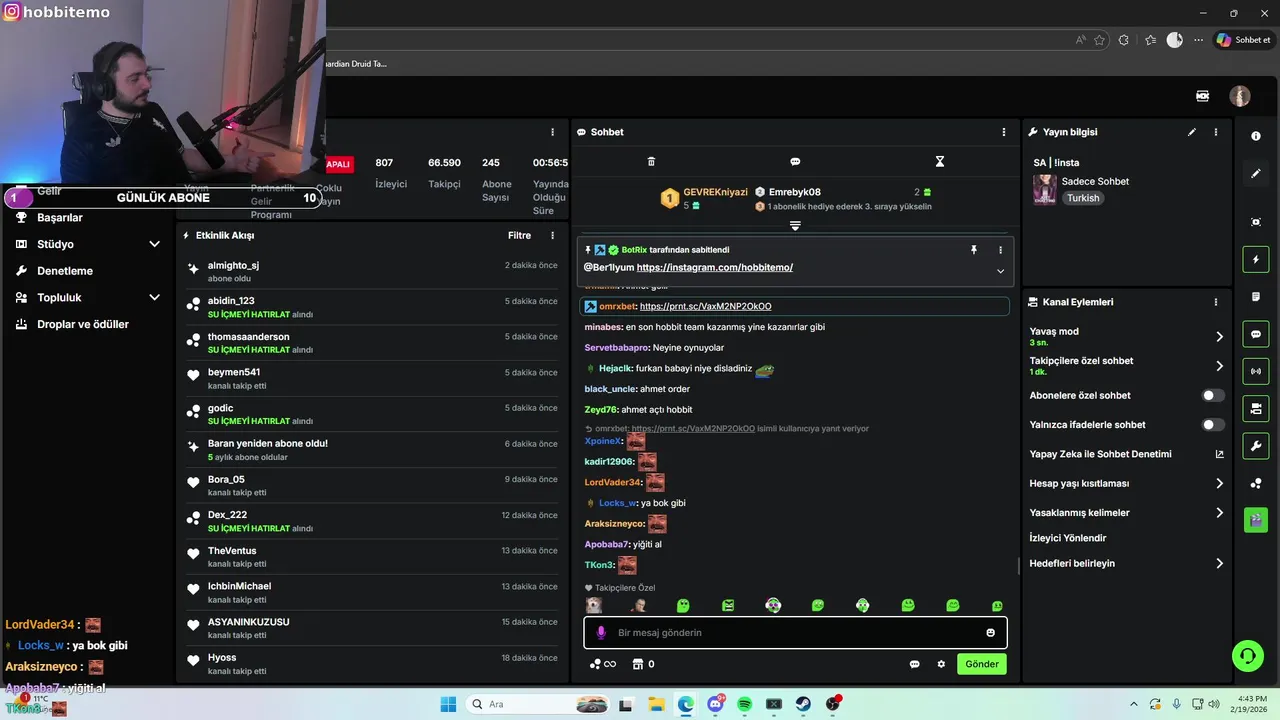Click the trash icon in the Sohbet panel
The height and width of the screenshot is (720, 1280).
[x=651, y=161]
